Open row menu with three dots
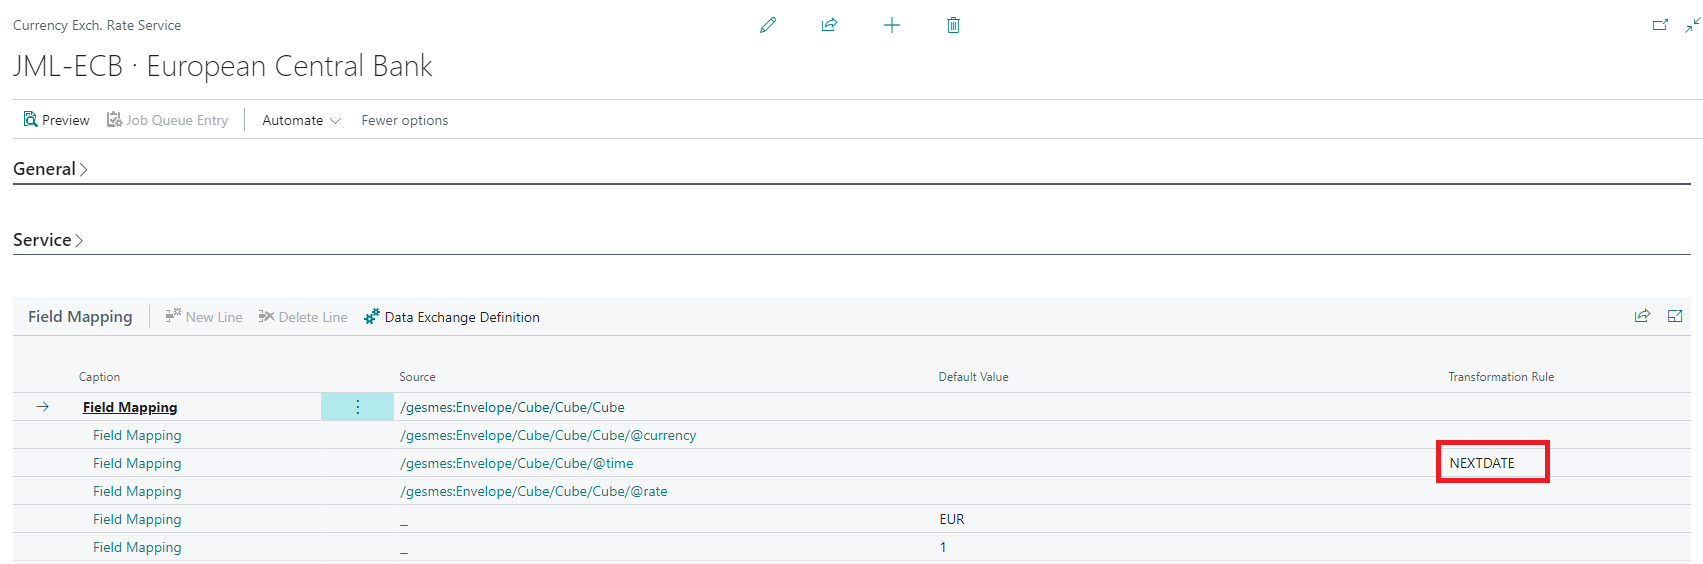 [357, 407]
